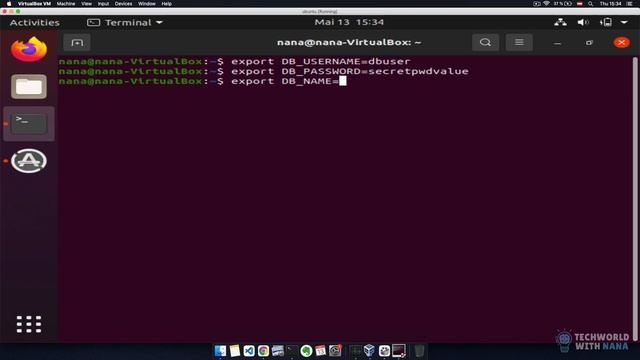Open Finder in macOS Dock
Image resolution: width=640 pixels, height=360 pixels.
[x=220, y=351]
